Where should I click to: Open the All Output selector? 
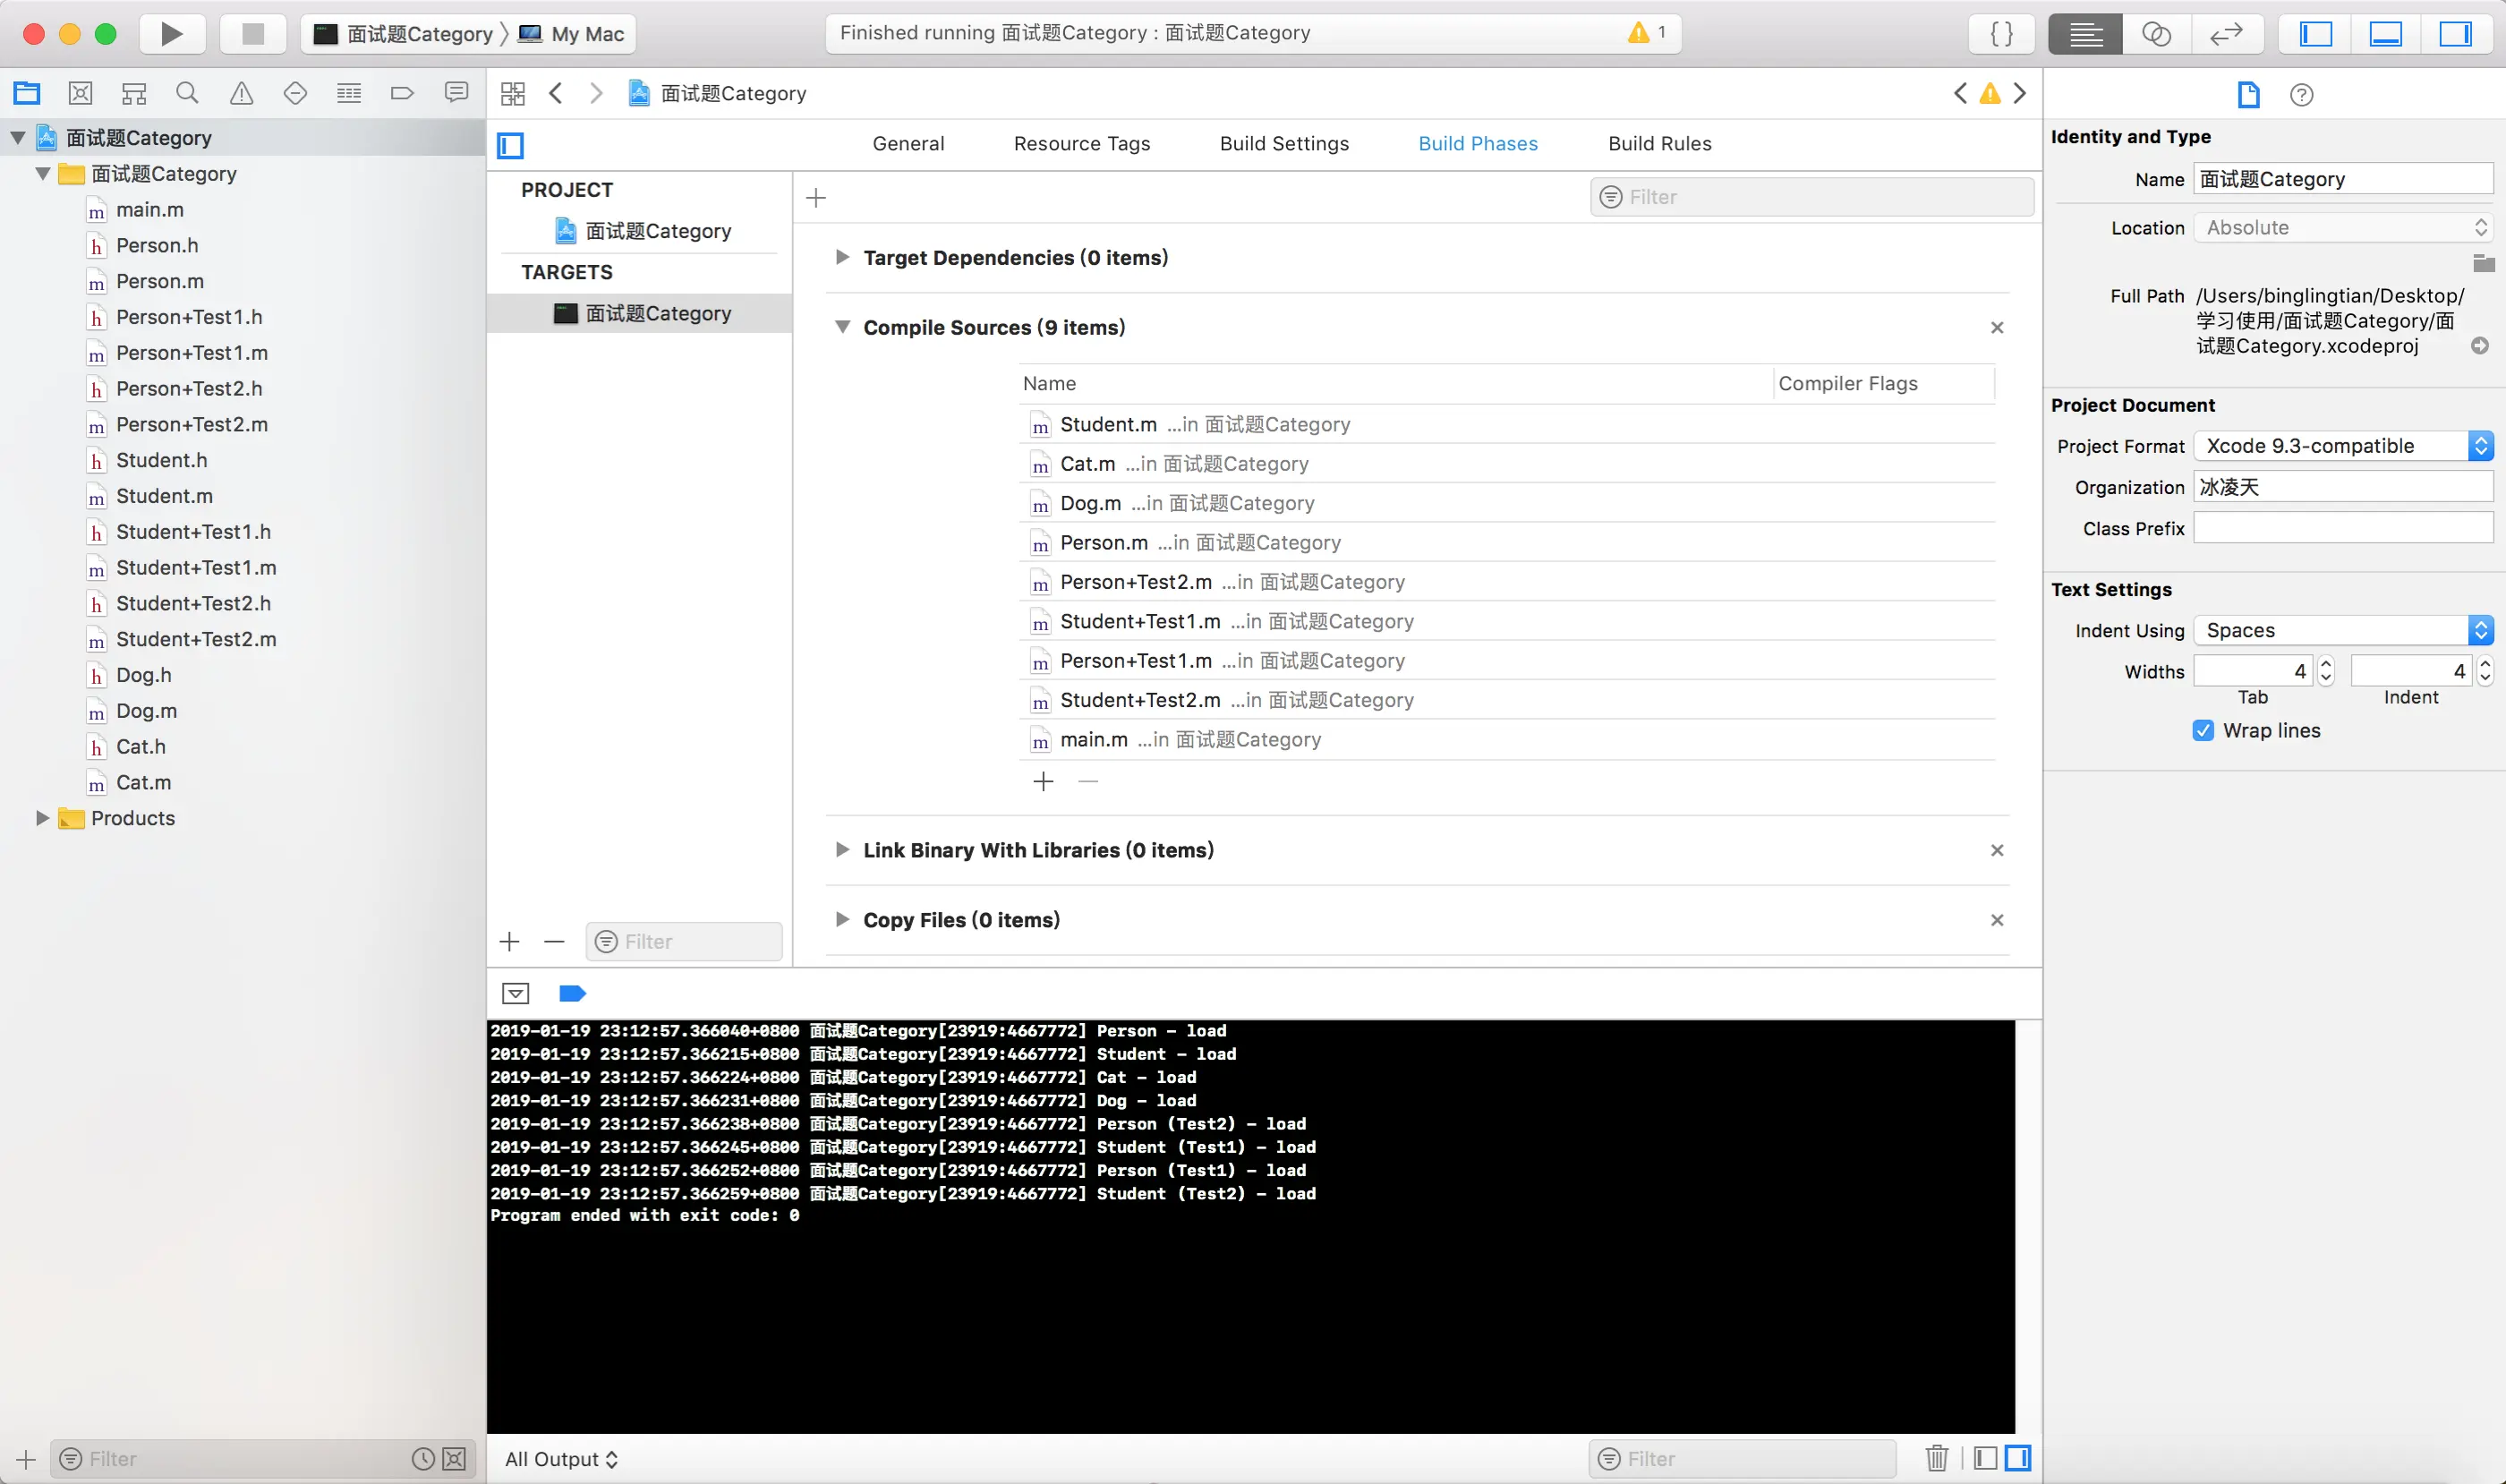(x=561, y=1459)
